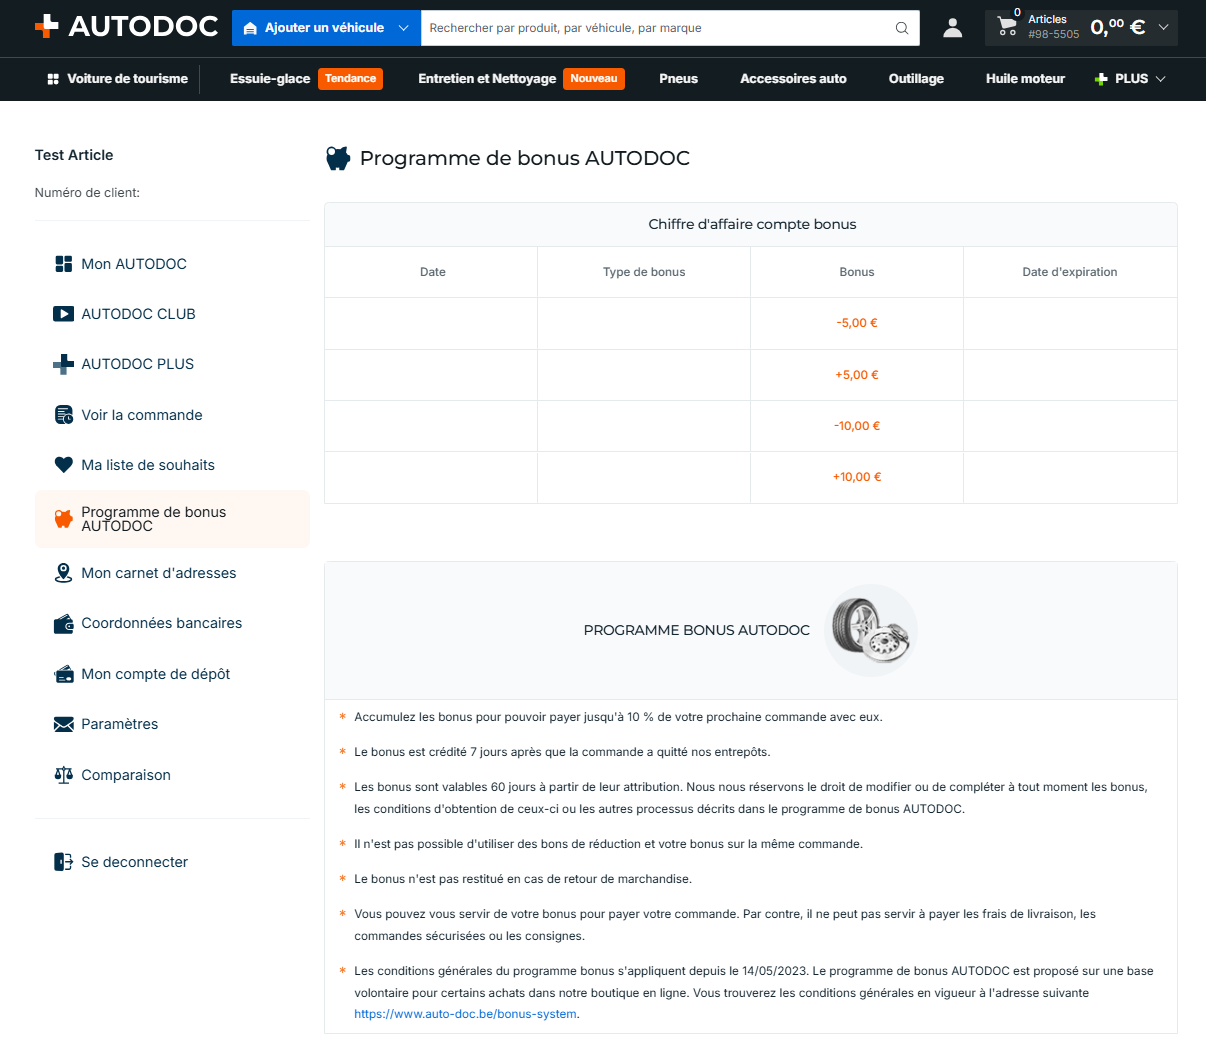Click the wishlist heart icon
The width and height of the screenshot is (1206, 1049).
pyautogui.click(x=64, y=465)
